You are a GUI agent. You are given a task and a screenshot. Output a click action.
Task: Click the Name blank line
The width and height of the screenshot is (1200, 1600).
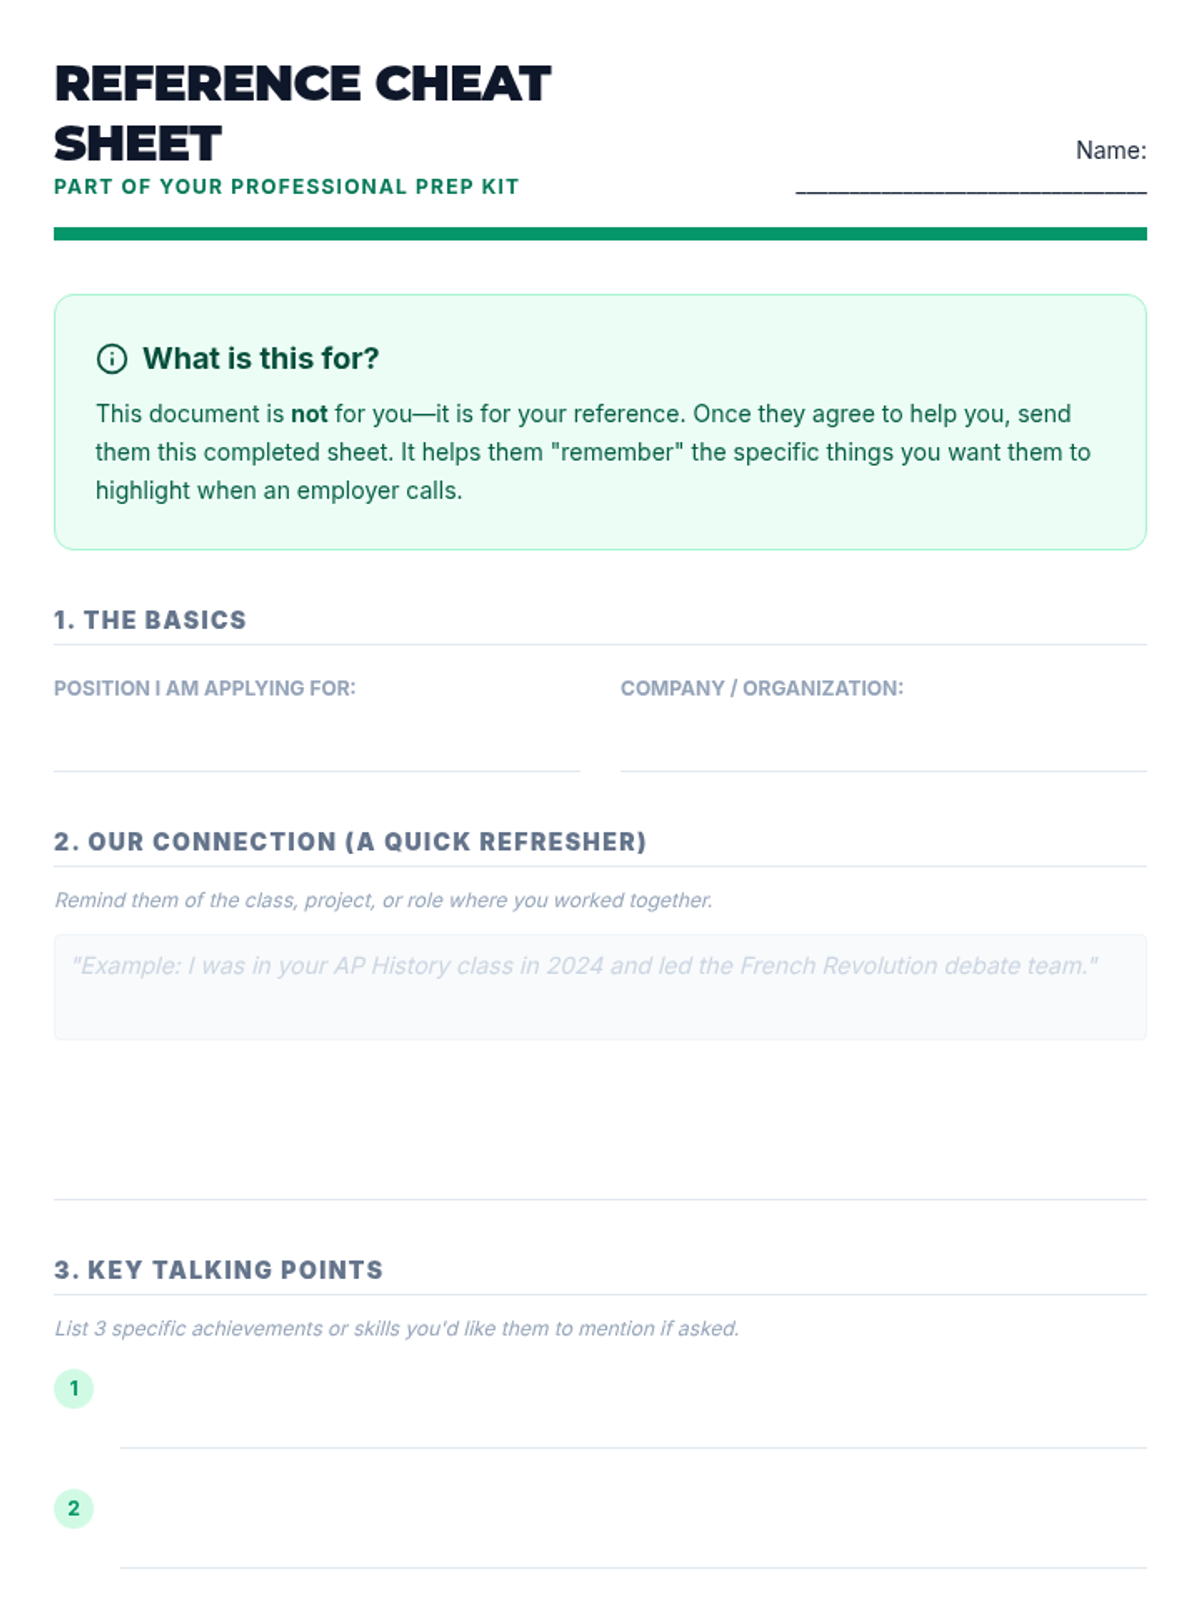click(x=970, y=187)
